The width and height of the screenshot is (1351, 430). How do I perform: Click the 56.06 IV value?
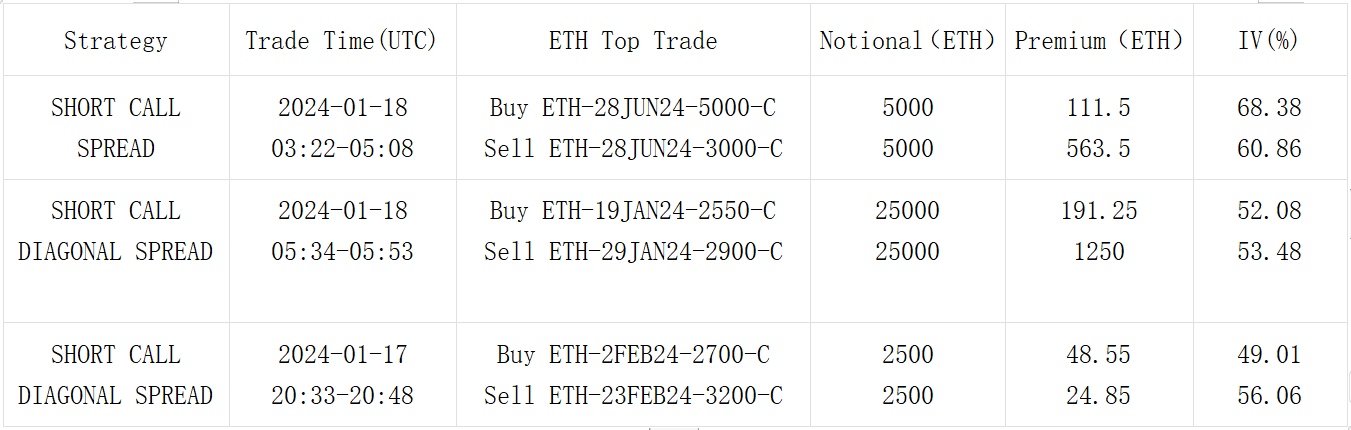click(x=1269, y=396)
